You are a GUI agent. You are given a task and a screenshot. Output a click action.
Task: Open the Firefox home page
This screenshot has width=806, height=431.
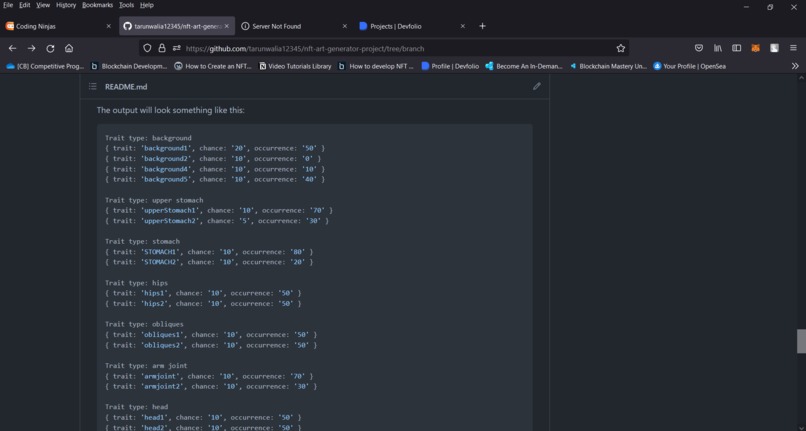pyautogui.click(x=69, y=48)
